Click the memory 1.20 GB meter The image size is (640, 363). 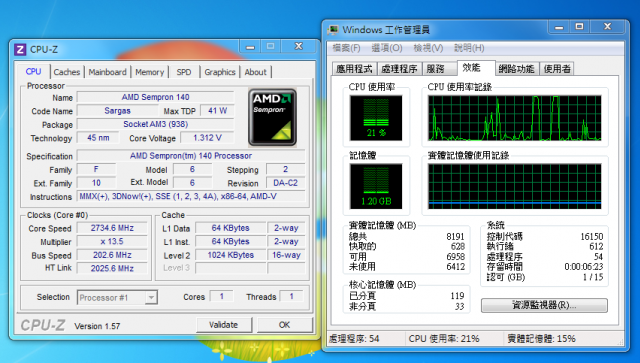[x=376, y=186]
